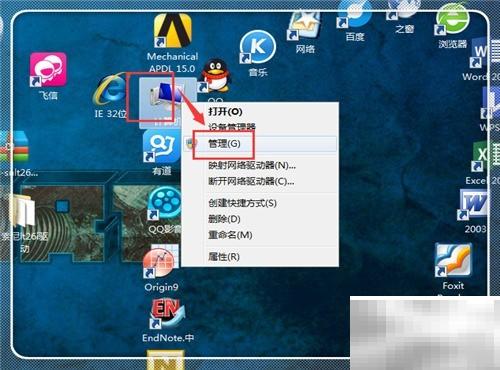Screen dimensions: 500x370
Task: Open the Origin9 desktop shortcut
Action: (x=161, y=262)
